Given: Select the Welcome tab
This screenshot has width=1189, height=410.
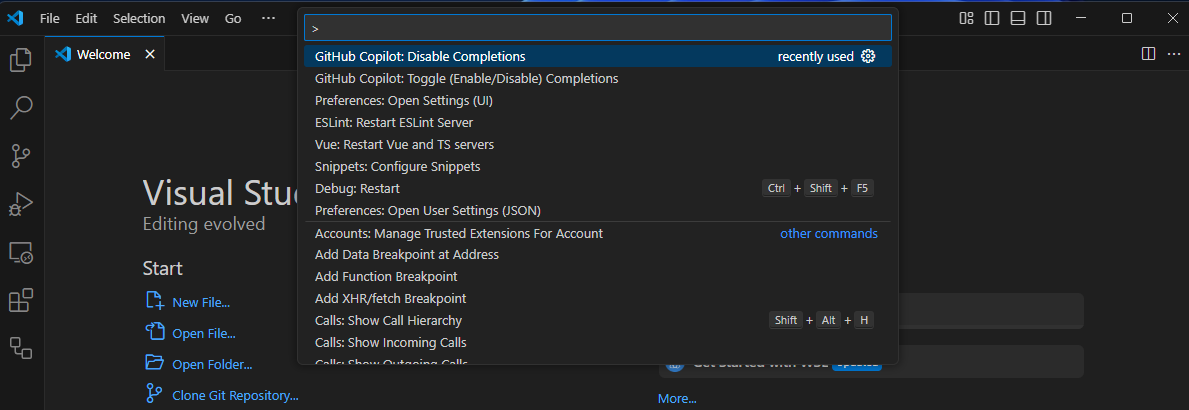Looking at the screenshot, I should click(105, 54).
